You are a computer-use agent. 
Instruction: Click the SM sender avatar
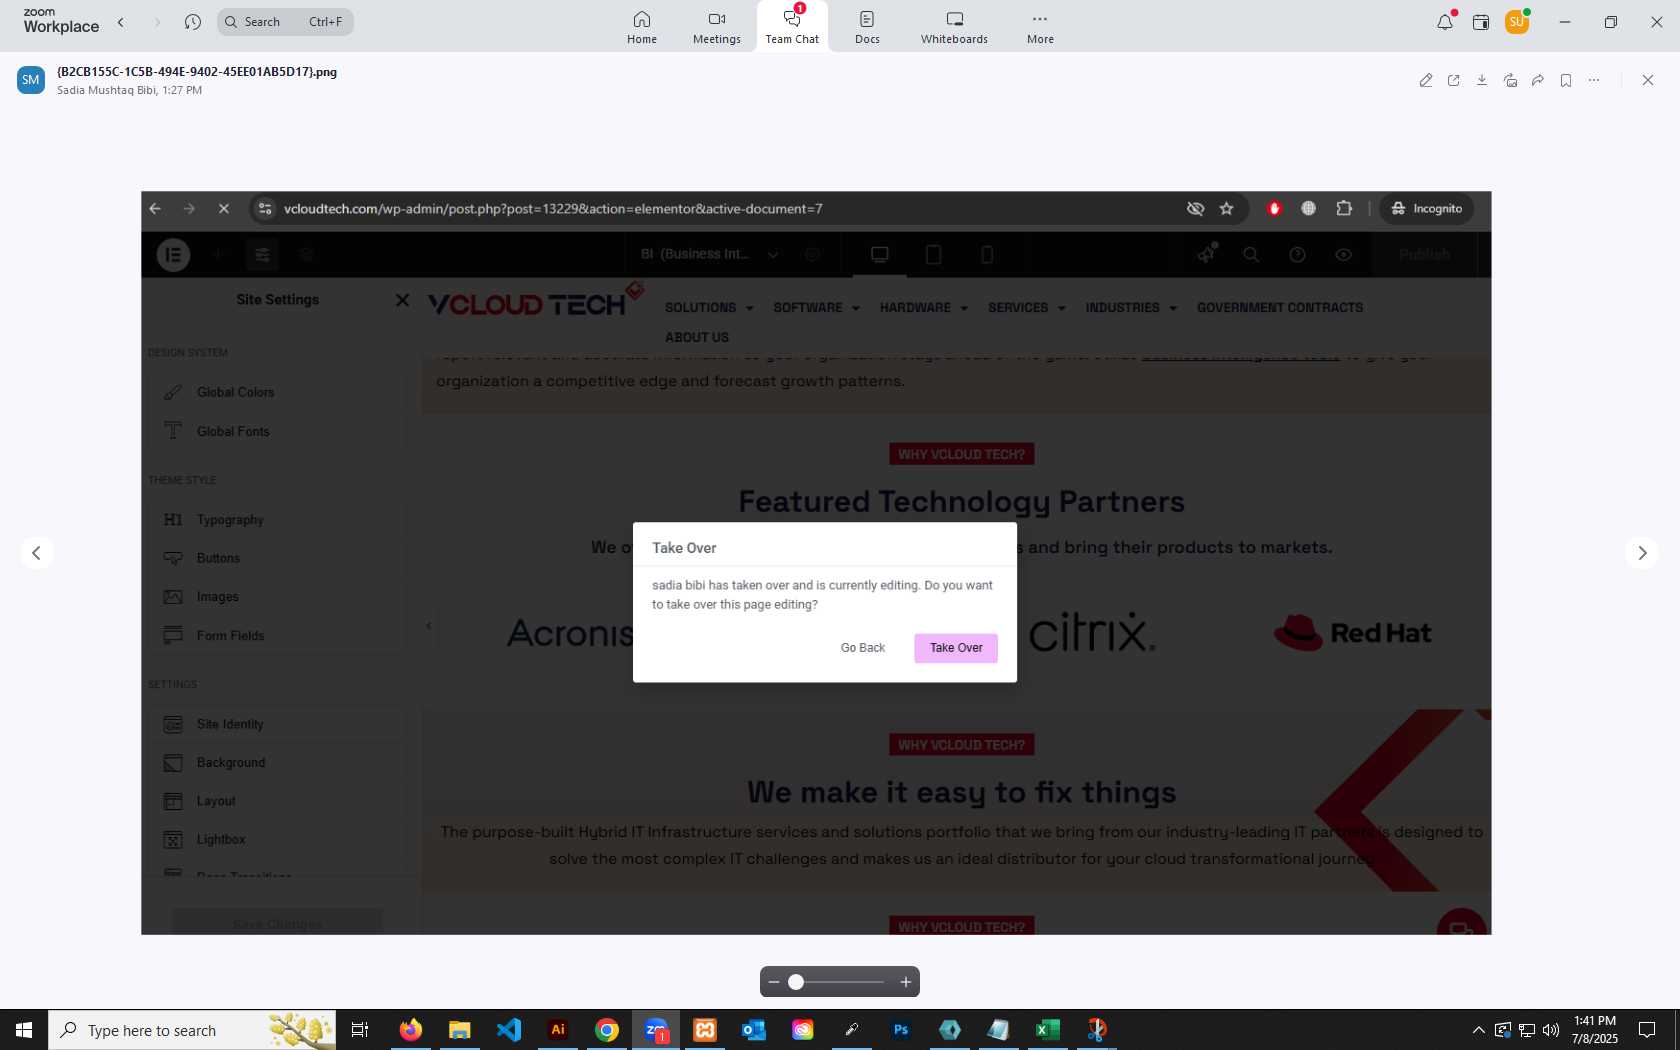31,80
